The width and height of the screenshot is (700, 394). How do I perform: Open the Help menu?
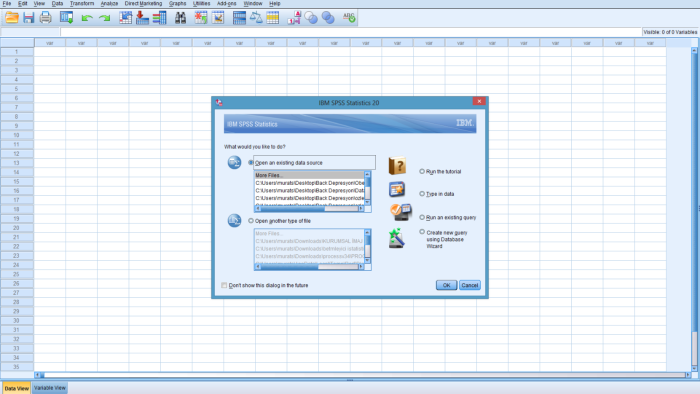pos(275,4)
